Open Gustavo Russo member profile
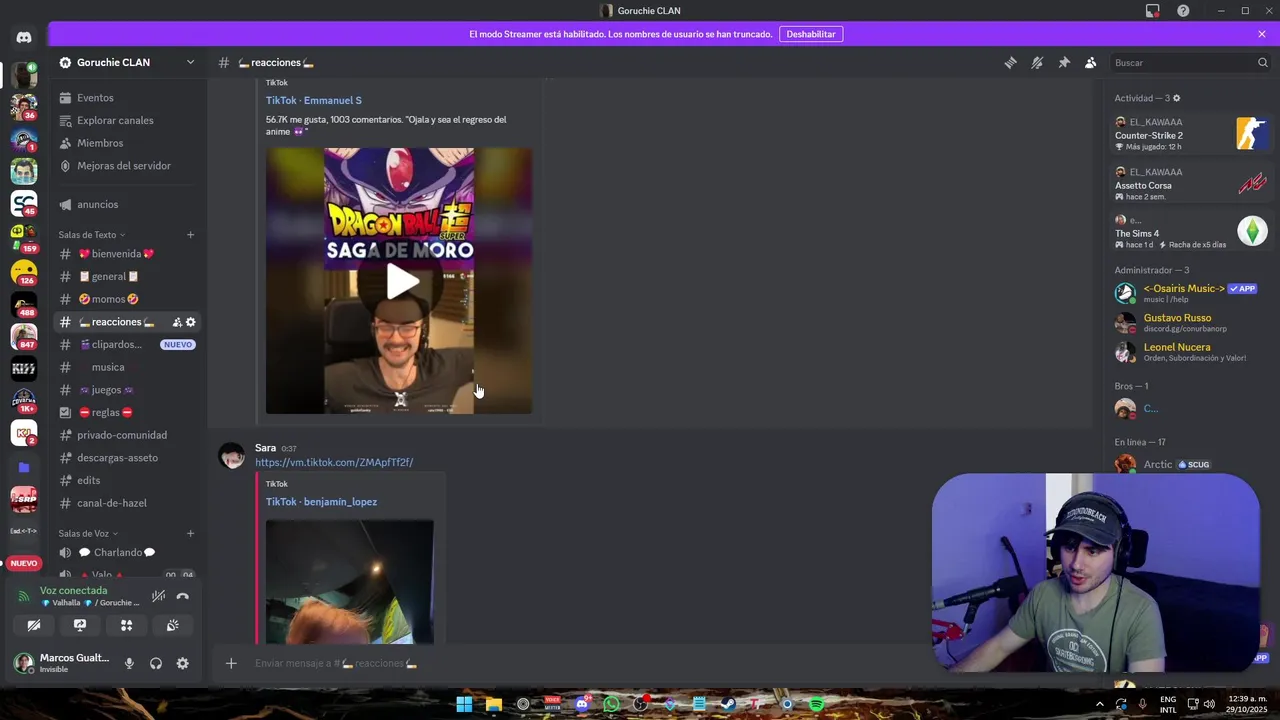This screenshot has width=1280, height=720. point(1190,322)
